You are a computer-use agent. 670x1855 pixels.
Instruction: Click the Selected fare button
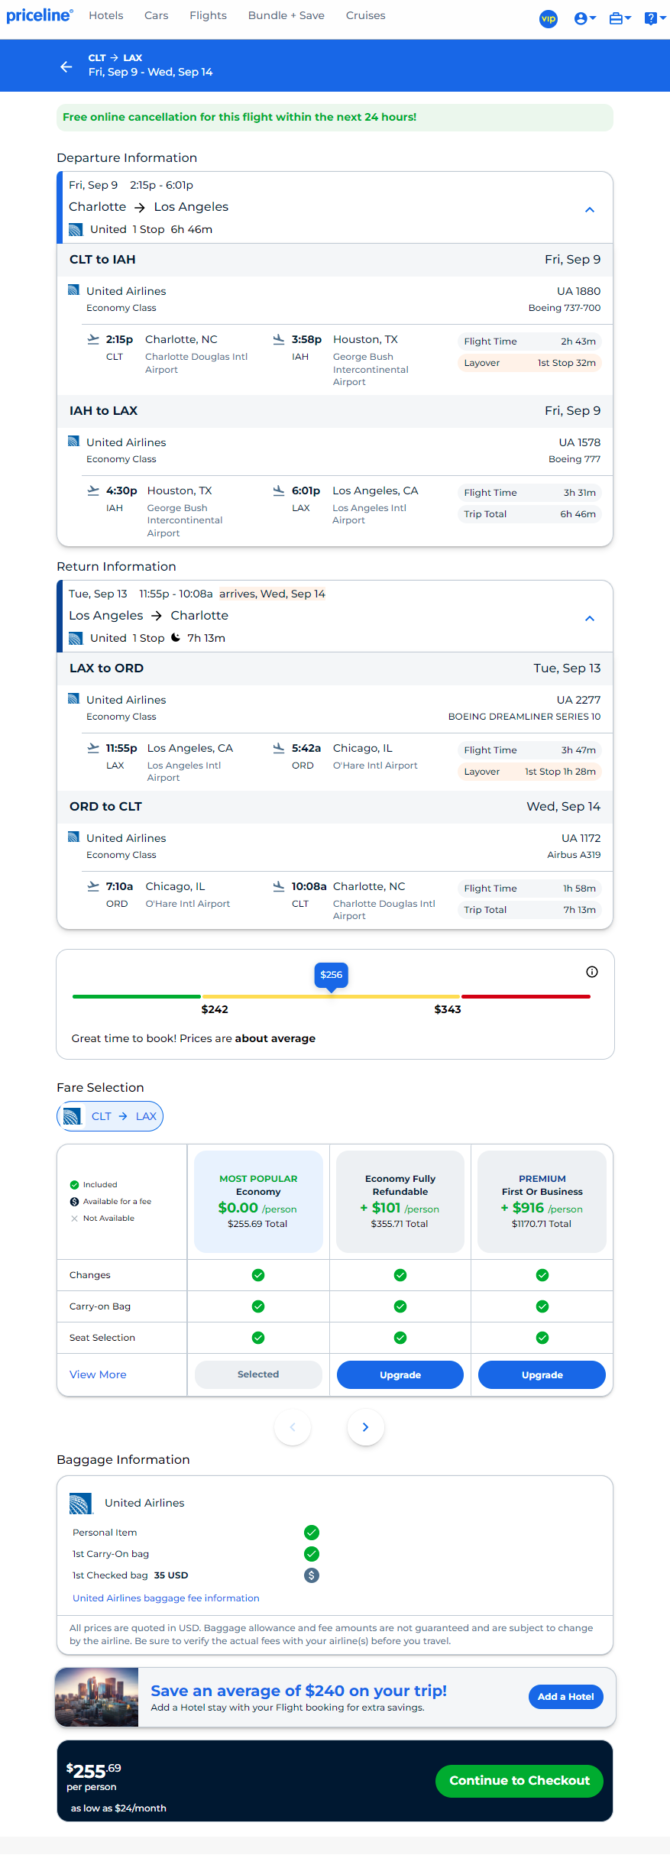click(x=258, y=1375)
